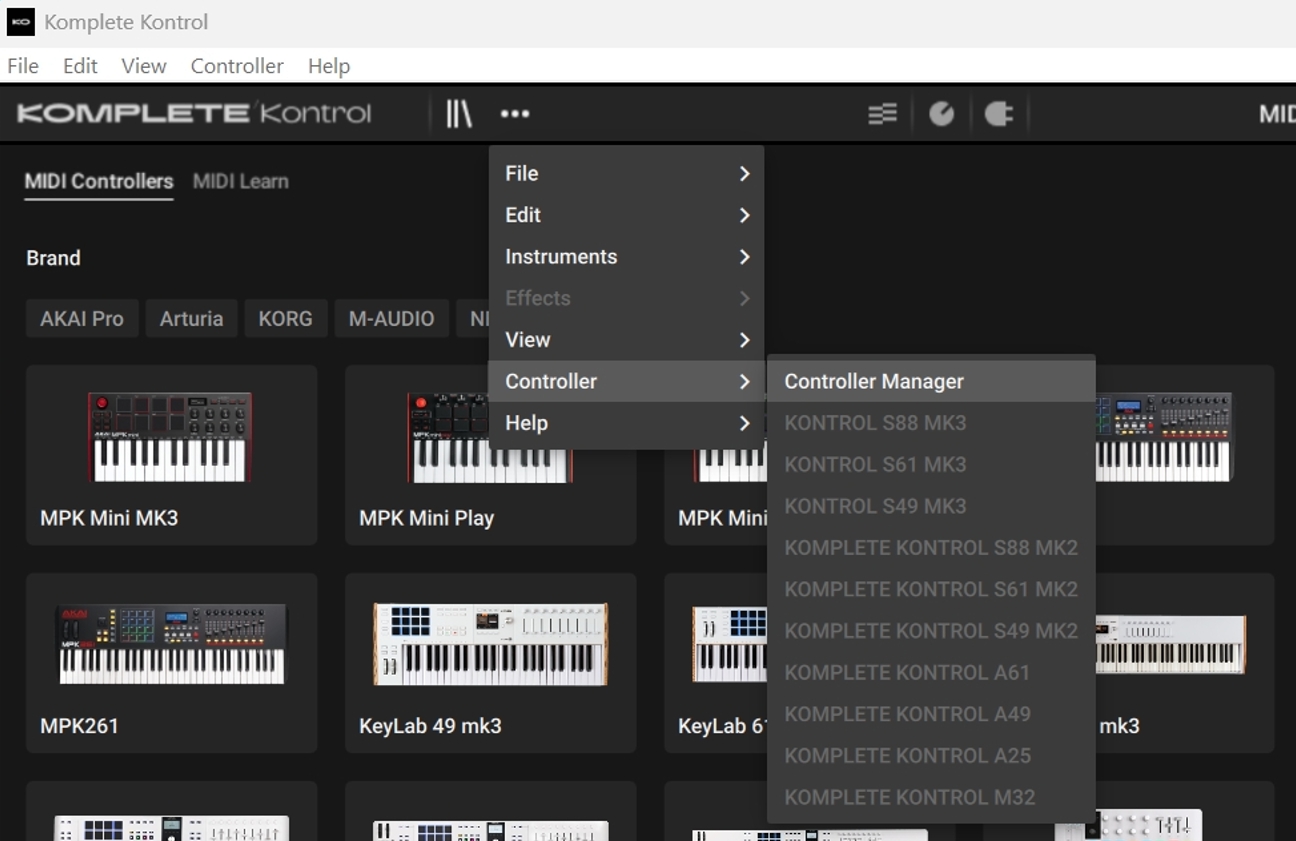1296x841 pixels.
Task: Click the three-dots main menu icon
Action: click(x=515, y=114)
